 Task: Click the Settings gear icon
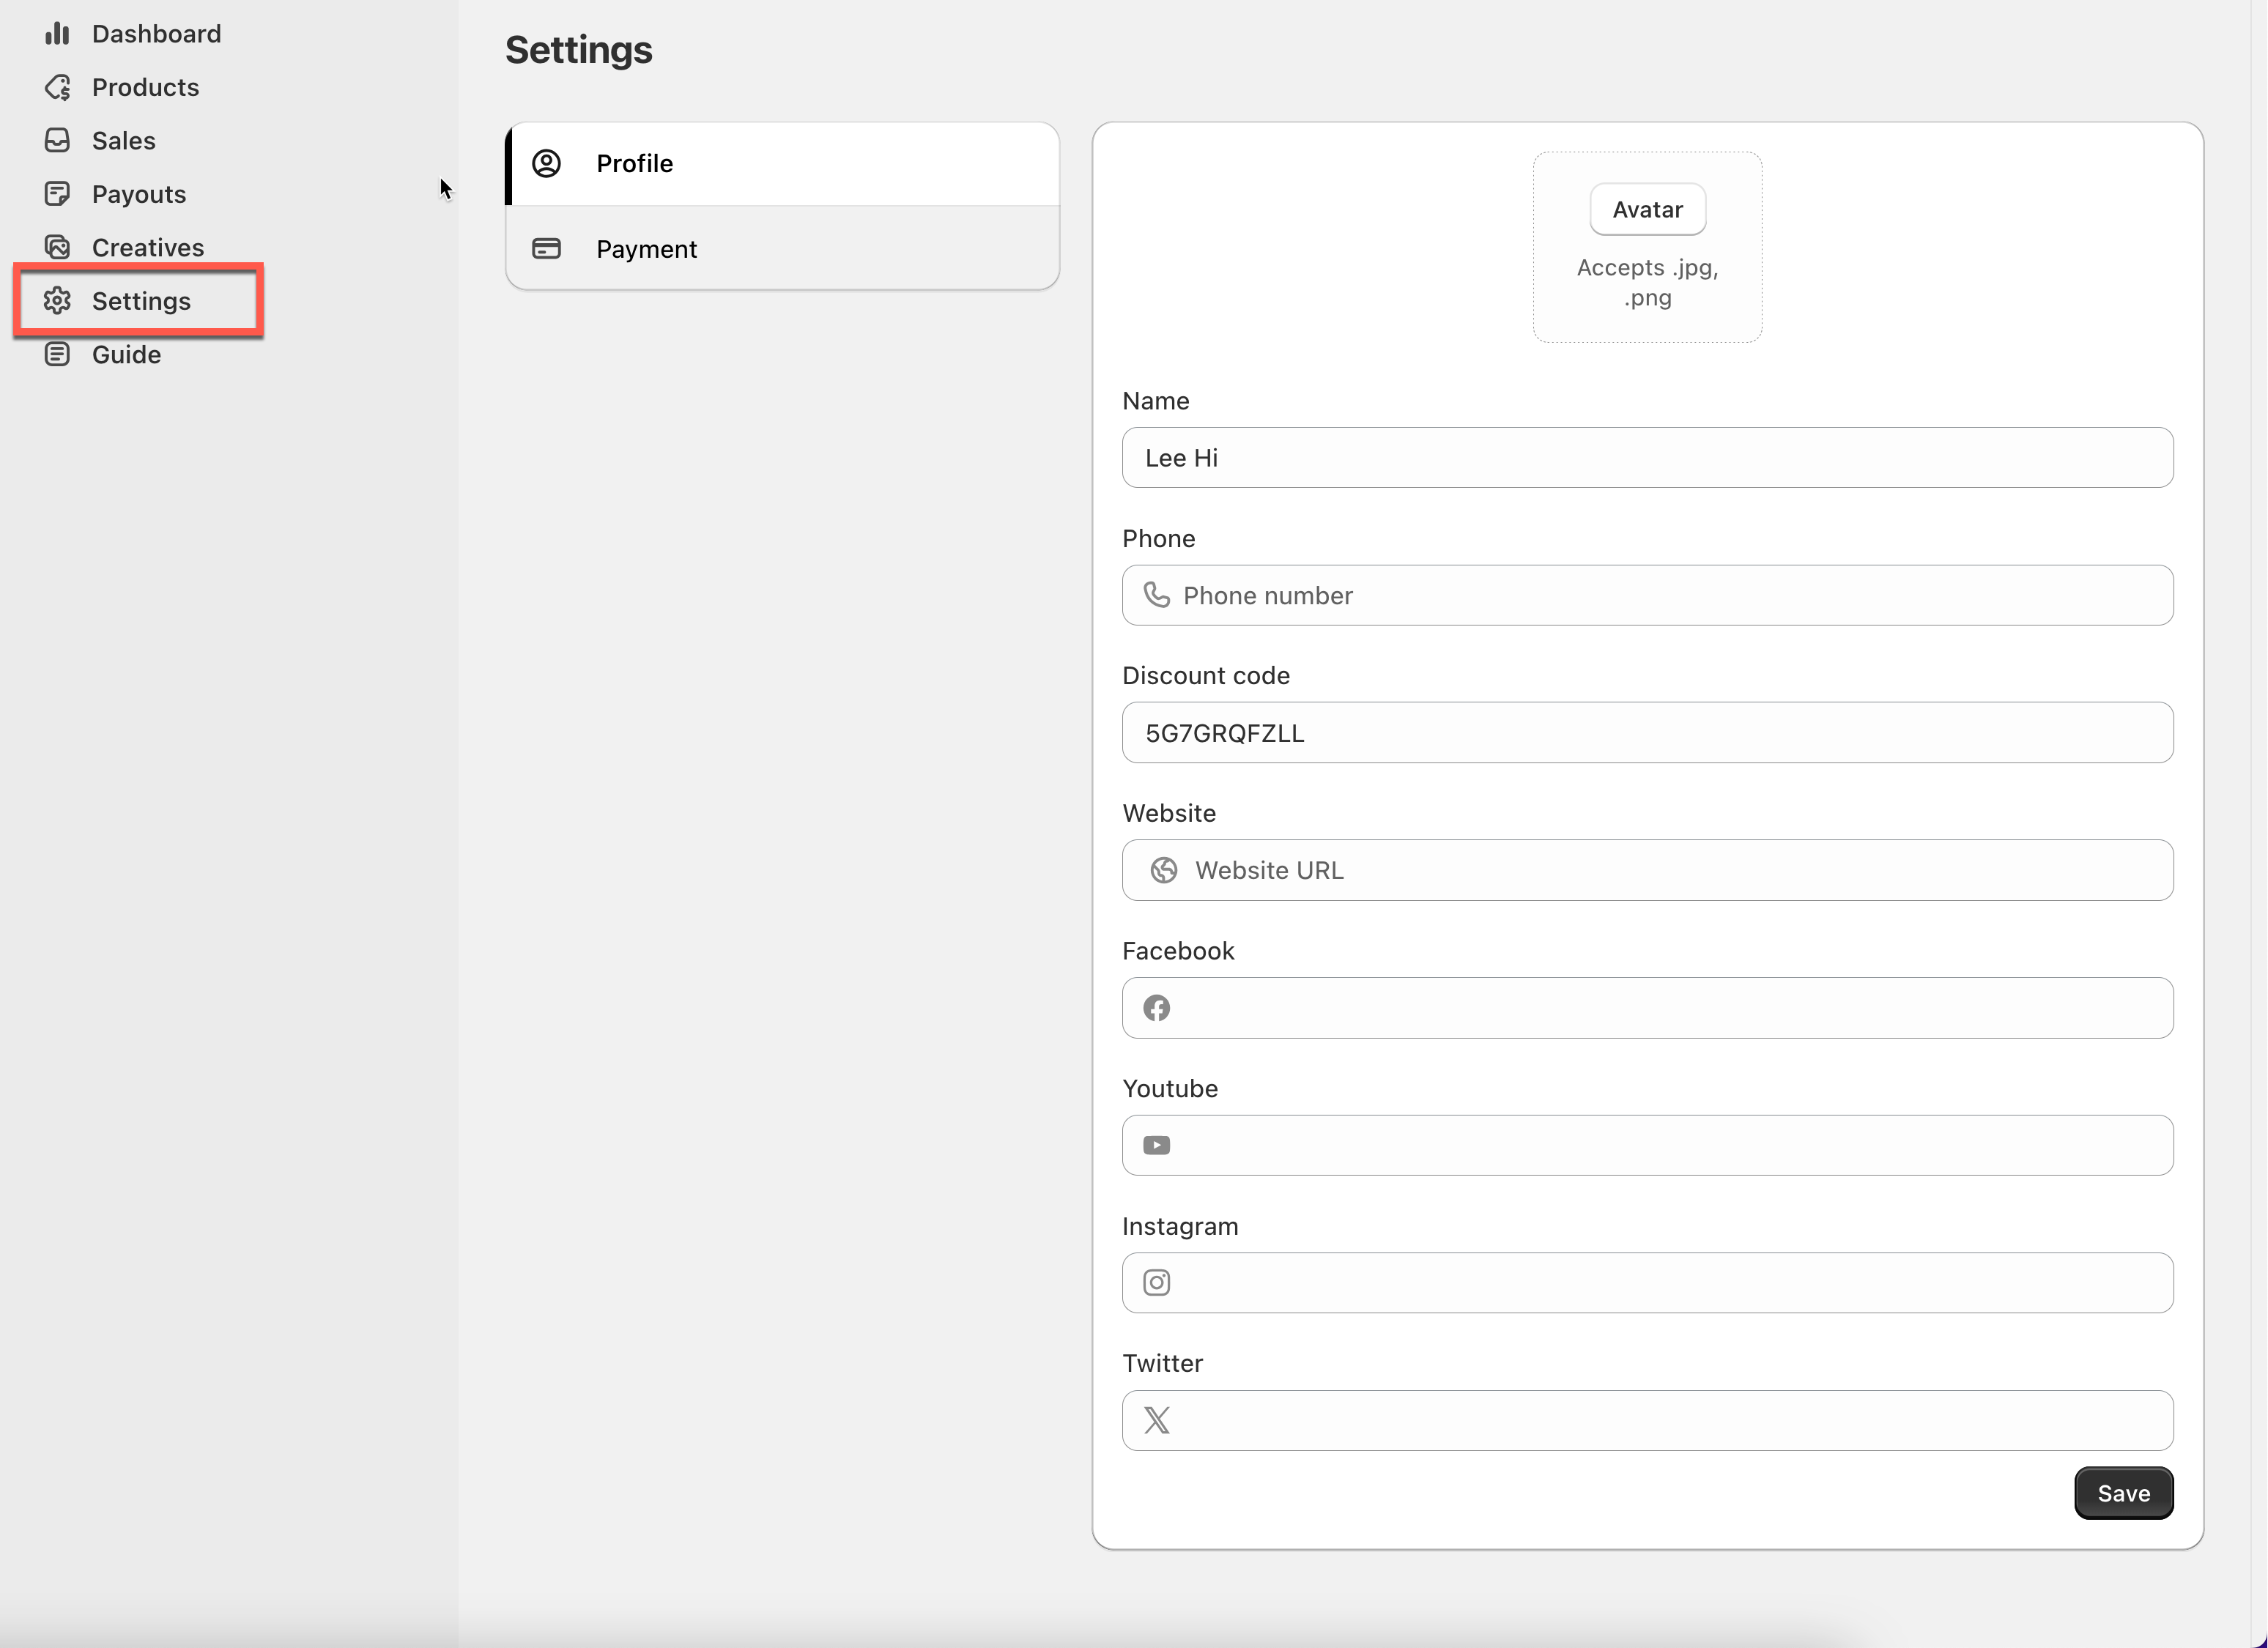[57, 301]
